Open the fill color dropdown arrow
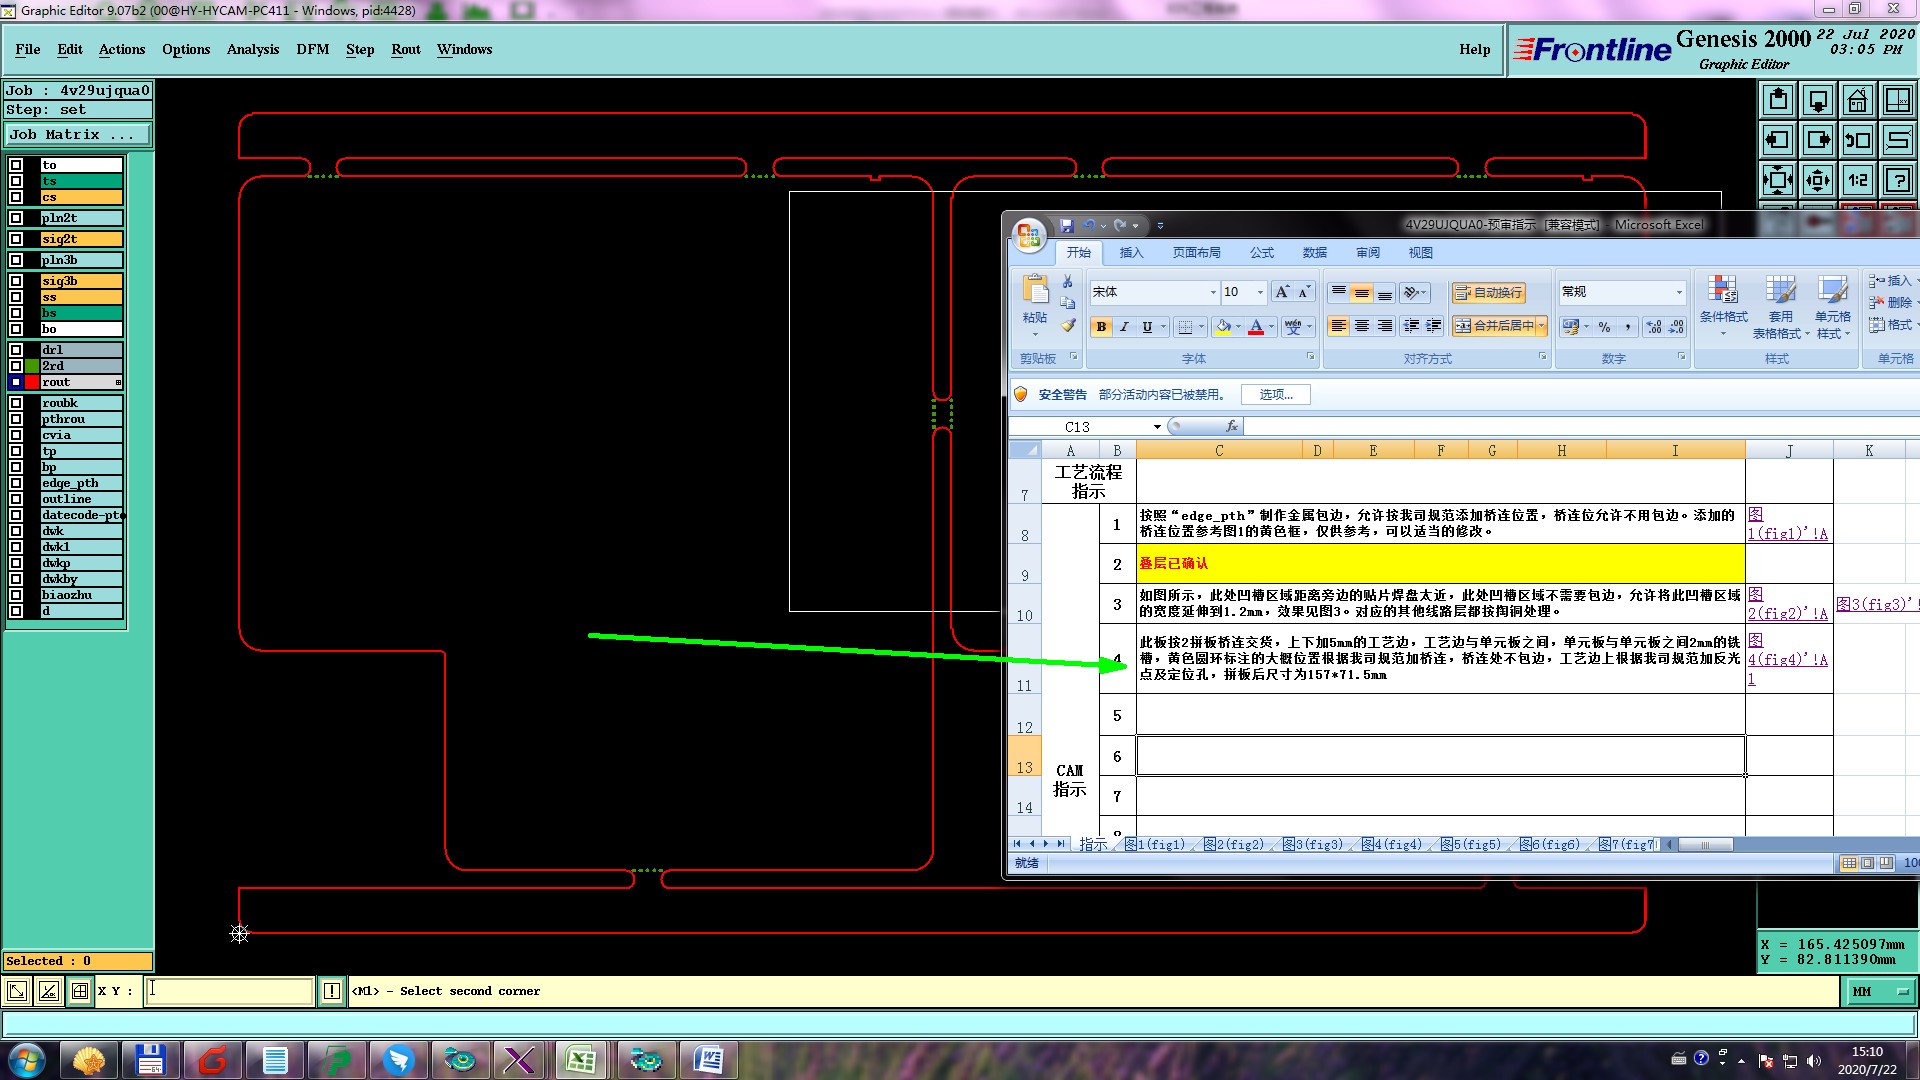The width and height of the screenshot is (1920, 1080). [1238, 327]
